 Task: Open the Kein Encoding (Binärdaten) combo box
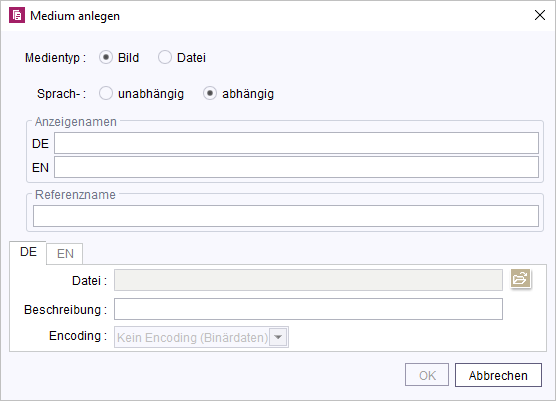[x=201, y=337]
